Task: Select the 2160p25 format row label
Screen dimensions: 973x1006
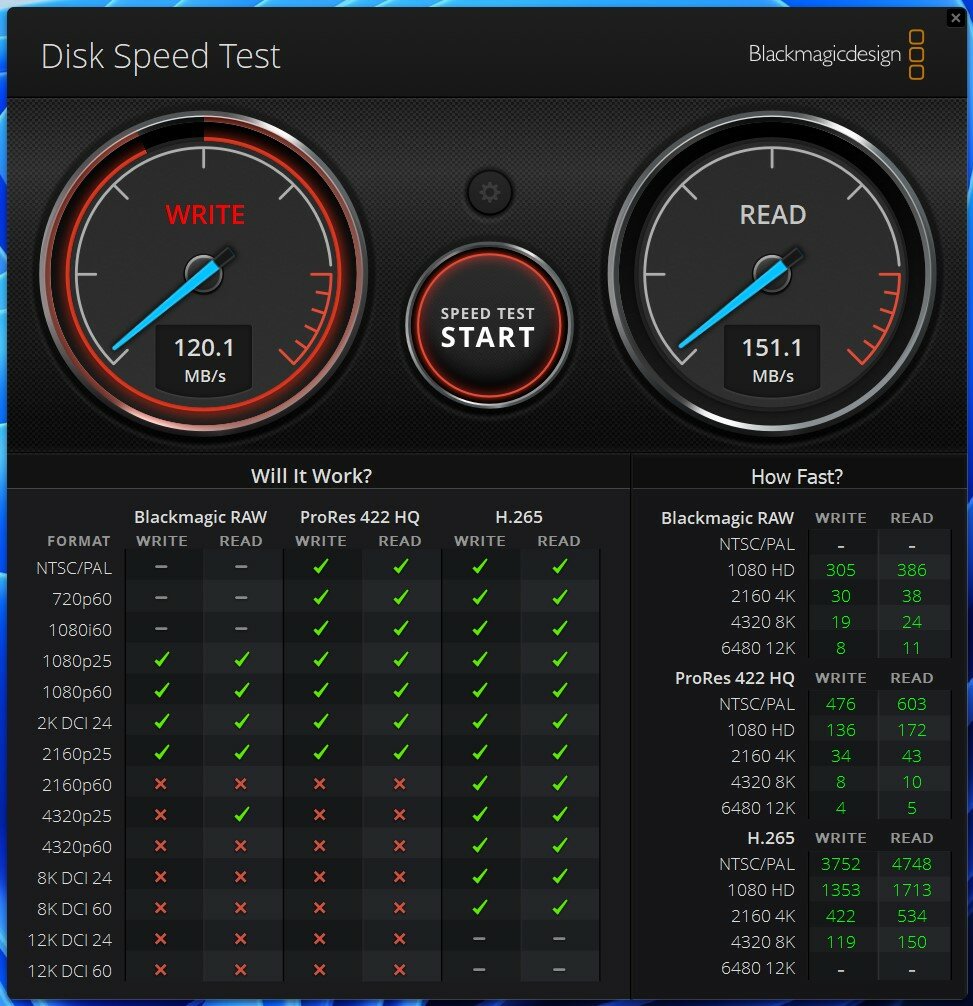Action: [77, 754]
